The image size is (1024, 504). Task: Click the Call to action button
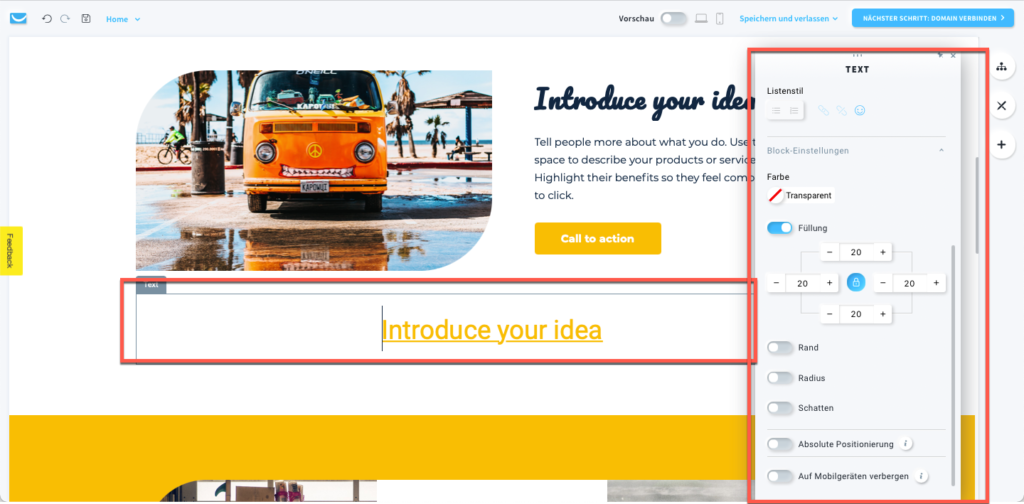(598, 238)
